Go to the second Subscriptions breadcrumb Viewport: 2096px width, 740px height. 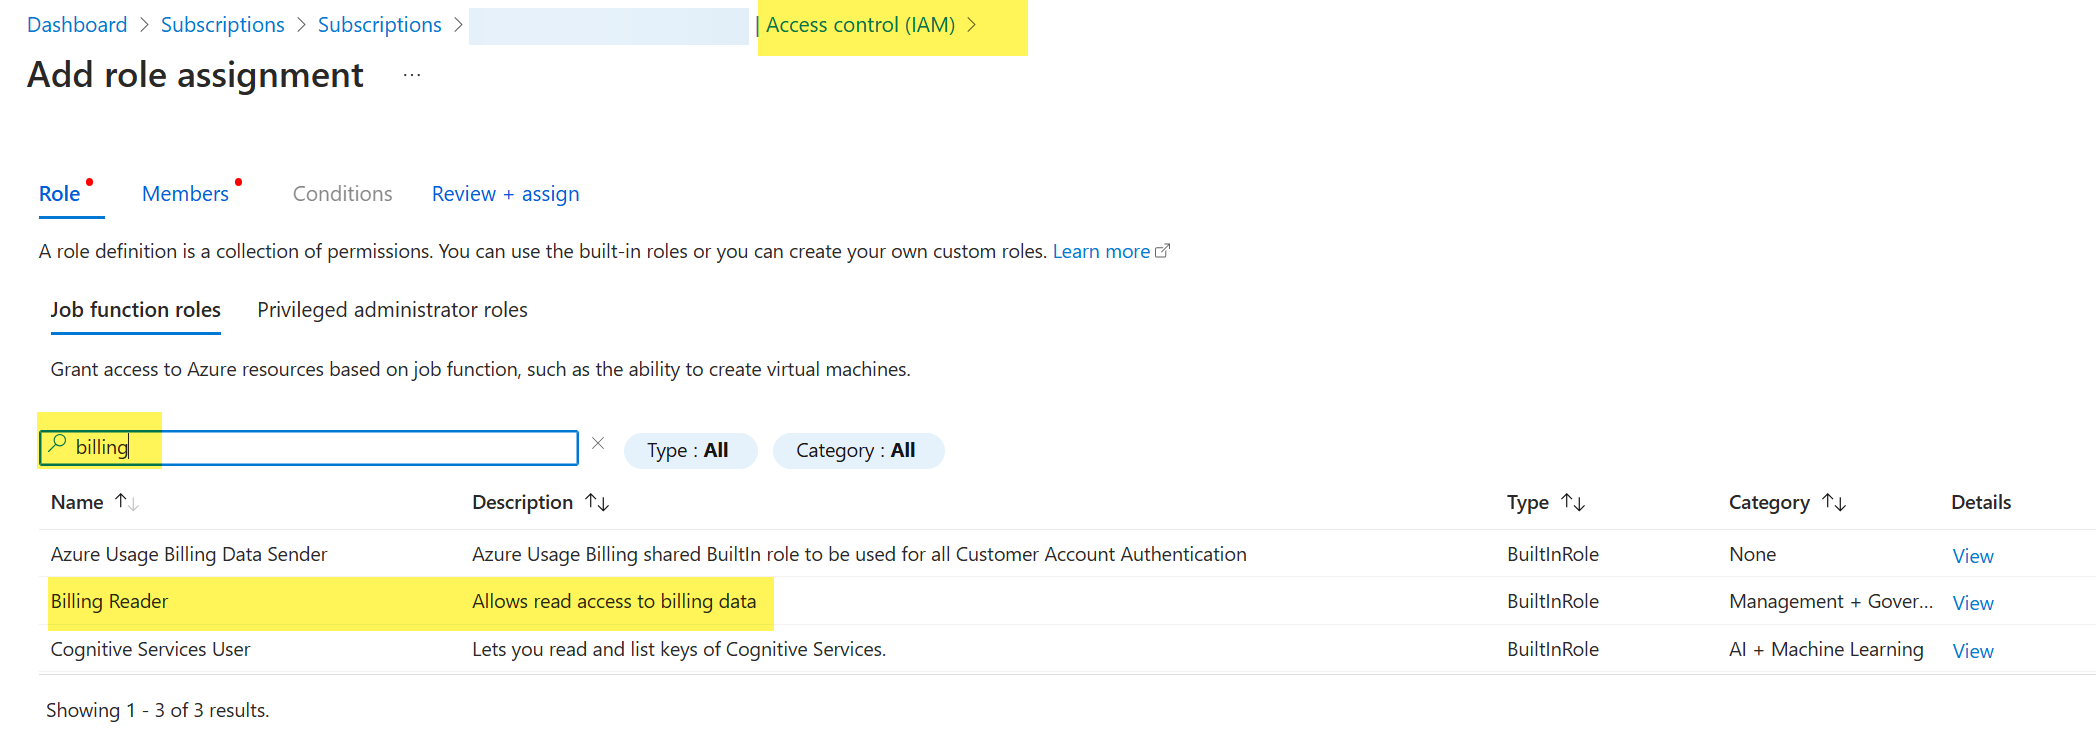coord(380,25)
